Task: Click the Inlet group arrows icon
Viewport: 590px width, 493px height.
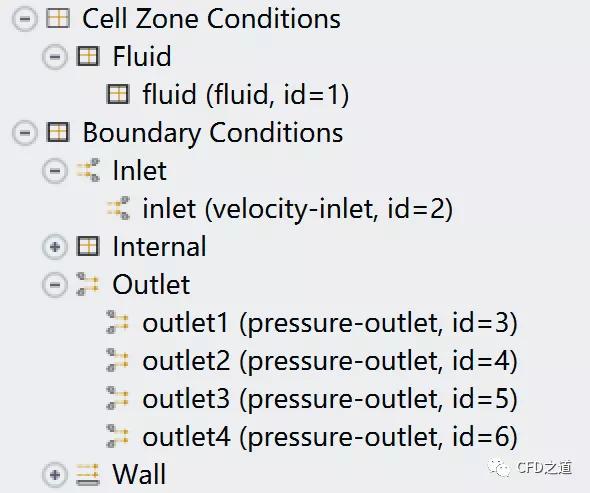Action: click(x=88, y=170)
